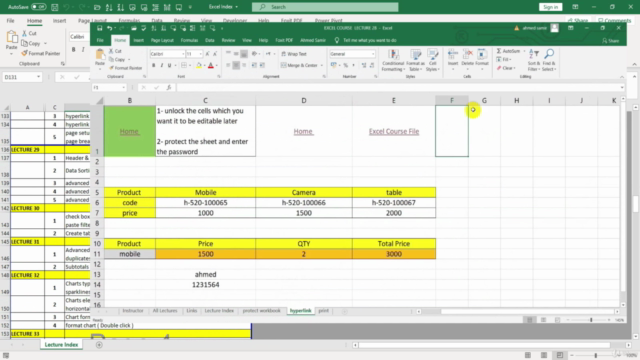
Task: Follow green Home hyperlink in cell B1
Action: click(129, 131)
